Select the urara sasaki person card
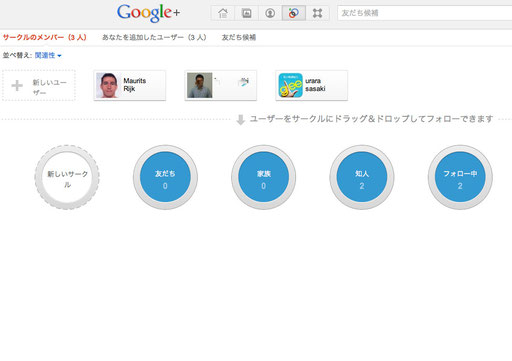Screen dimensions: 512x361 pyautogui.click(x=312, y=85)
